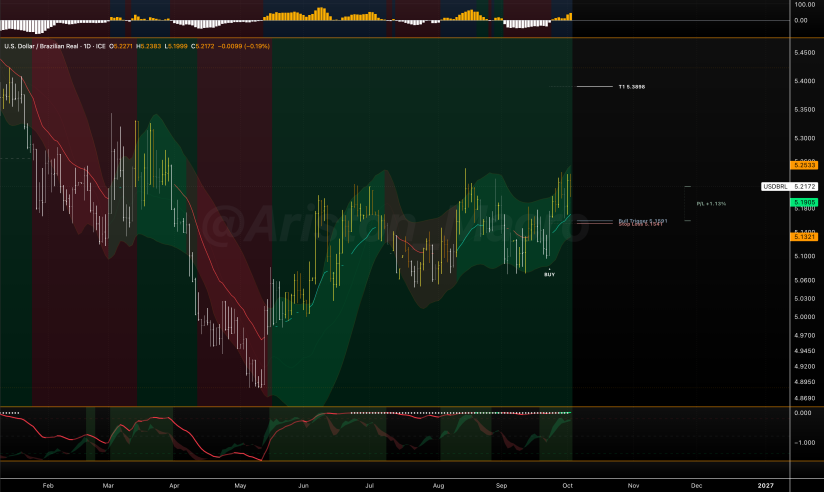Viewport: 824px width, 492px height.
Task: Click the USDBRL 5.2172 price tag
Action: click(x=789, y=187)
